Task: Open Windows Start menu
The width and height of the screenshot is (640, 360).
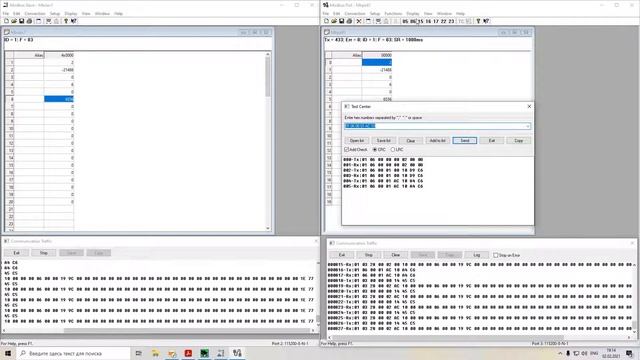Action: tap(7, 353)
